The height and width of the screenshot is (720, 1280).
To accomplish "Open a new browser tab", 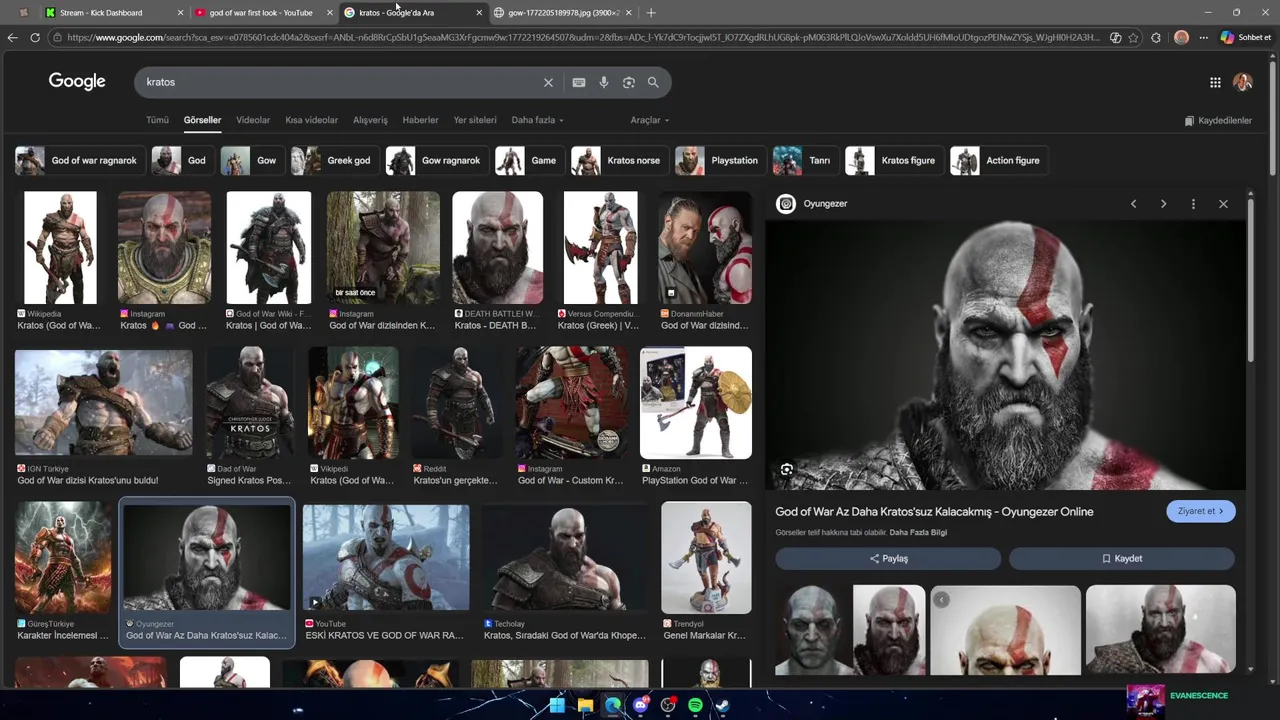I will [651, 13].
